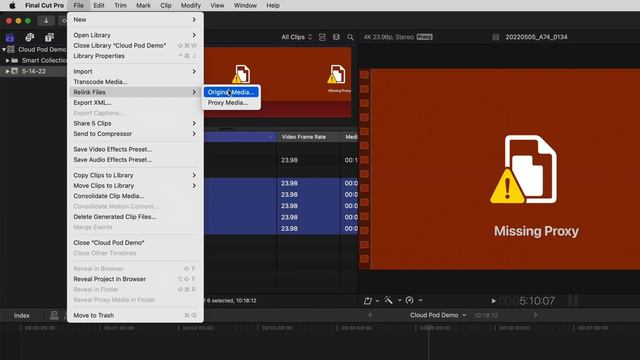Choose Close Library "Cloud Pod Demo"

[135, 45]
